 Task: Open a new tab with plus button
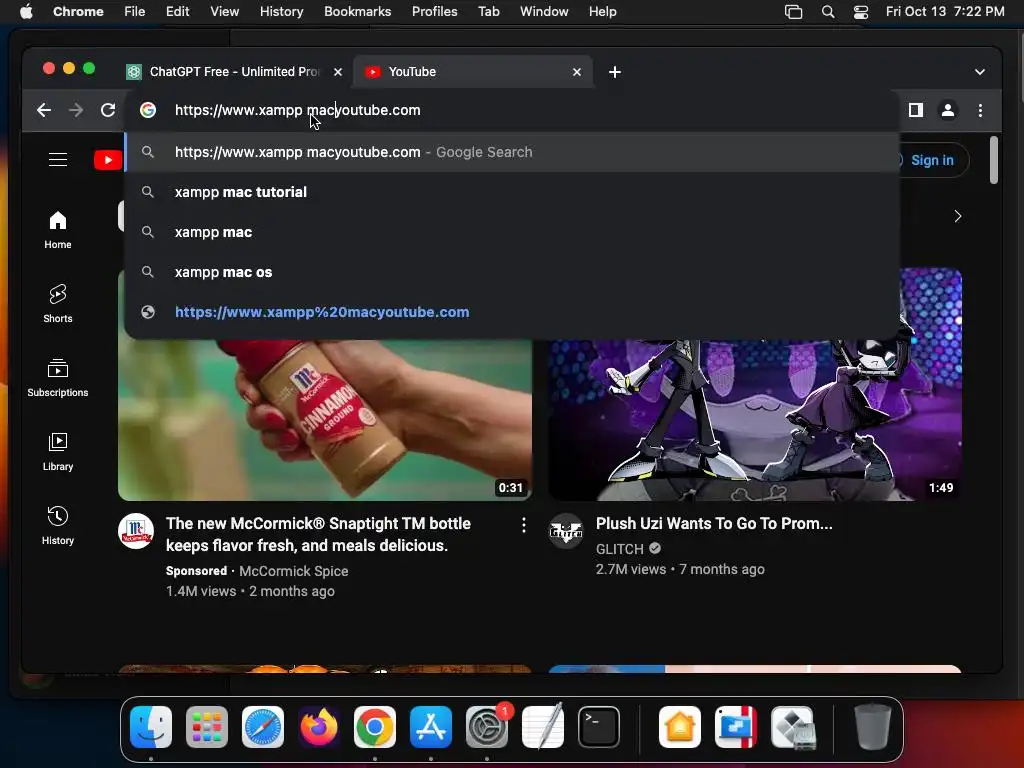coord(615,72)
